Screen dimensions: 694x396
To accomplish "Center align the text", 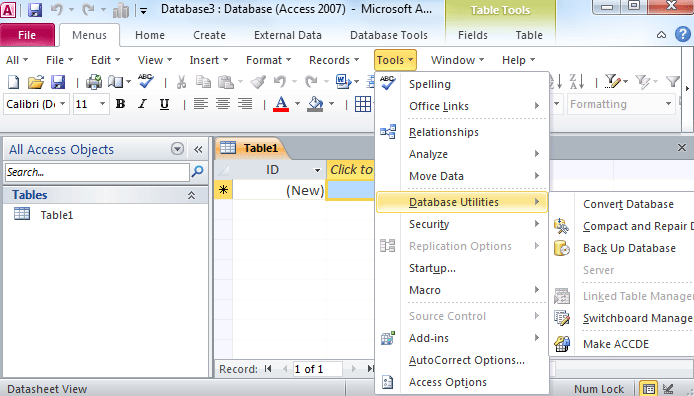I will [223, 104].
